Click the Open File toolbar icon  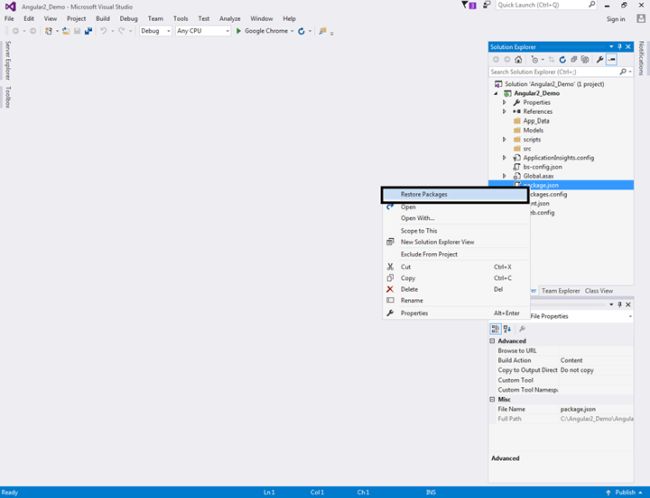66,31
